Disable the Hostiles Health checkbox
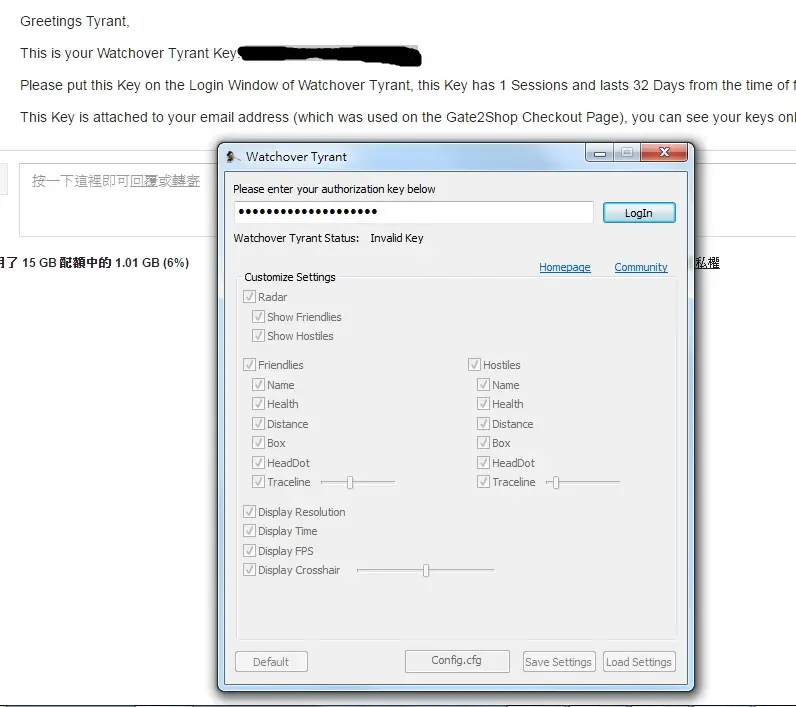The width and height of the screenshot is (796, 707). coord(484,404)
